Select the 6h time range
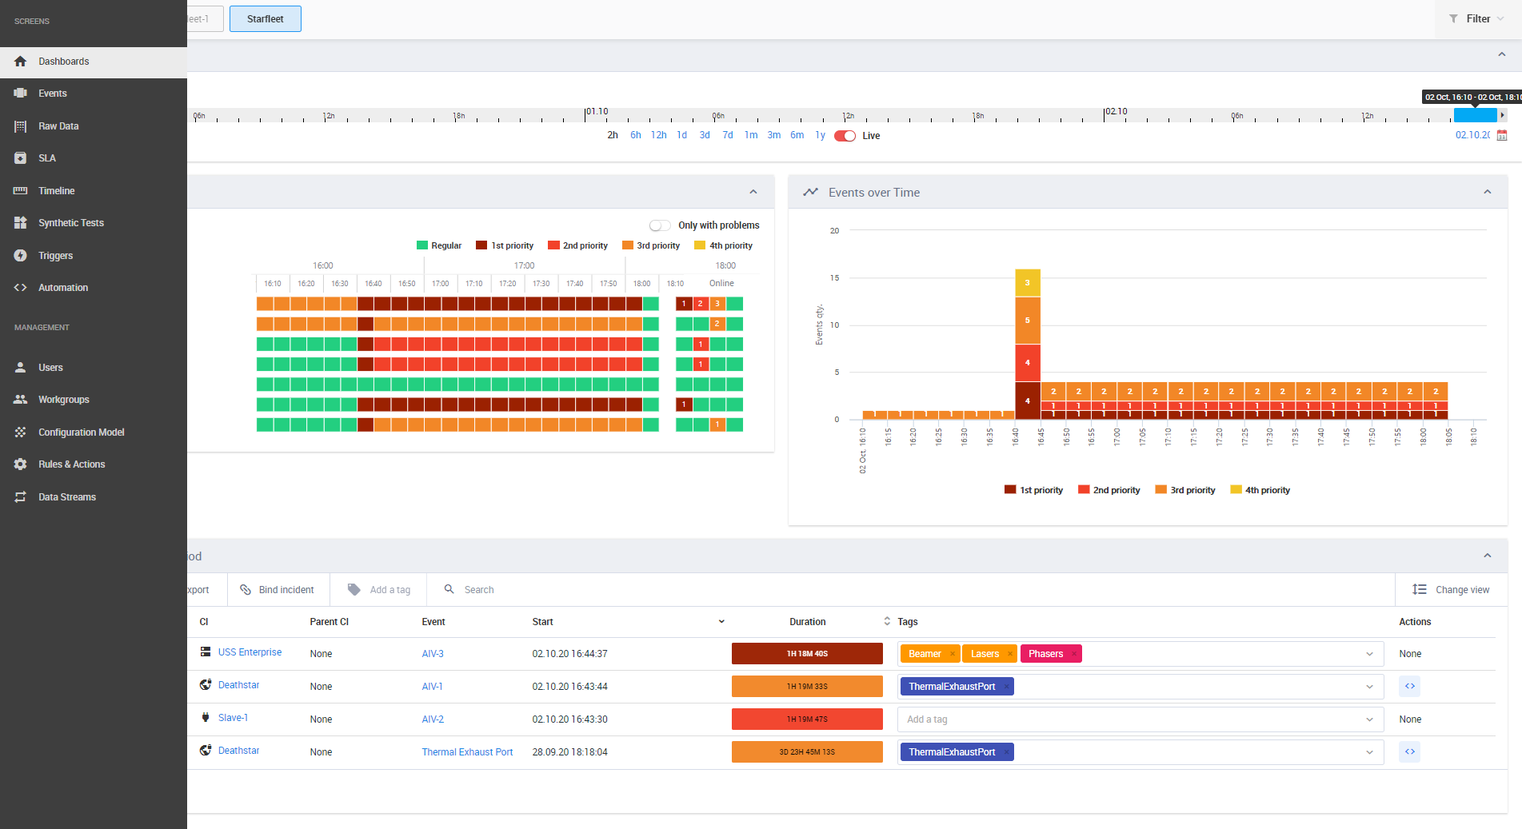This screenshot has height=829, width=1522. tap(635, 135)
